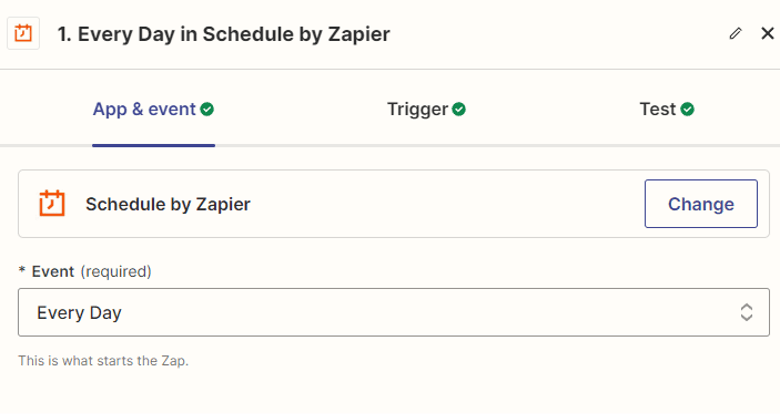Screen dimensions: 780x415
Task: Switch to the Test tab
Action: pyautogui.click(x=667, y=109)
